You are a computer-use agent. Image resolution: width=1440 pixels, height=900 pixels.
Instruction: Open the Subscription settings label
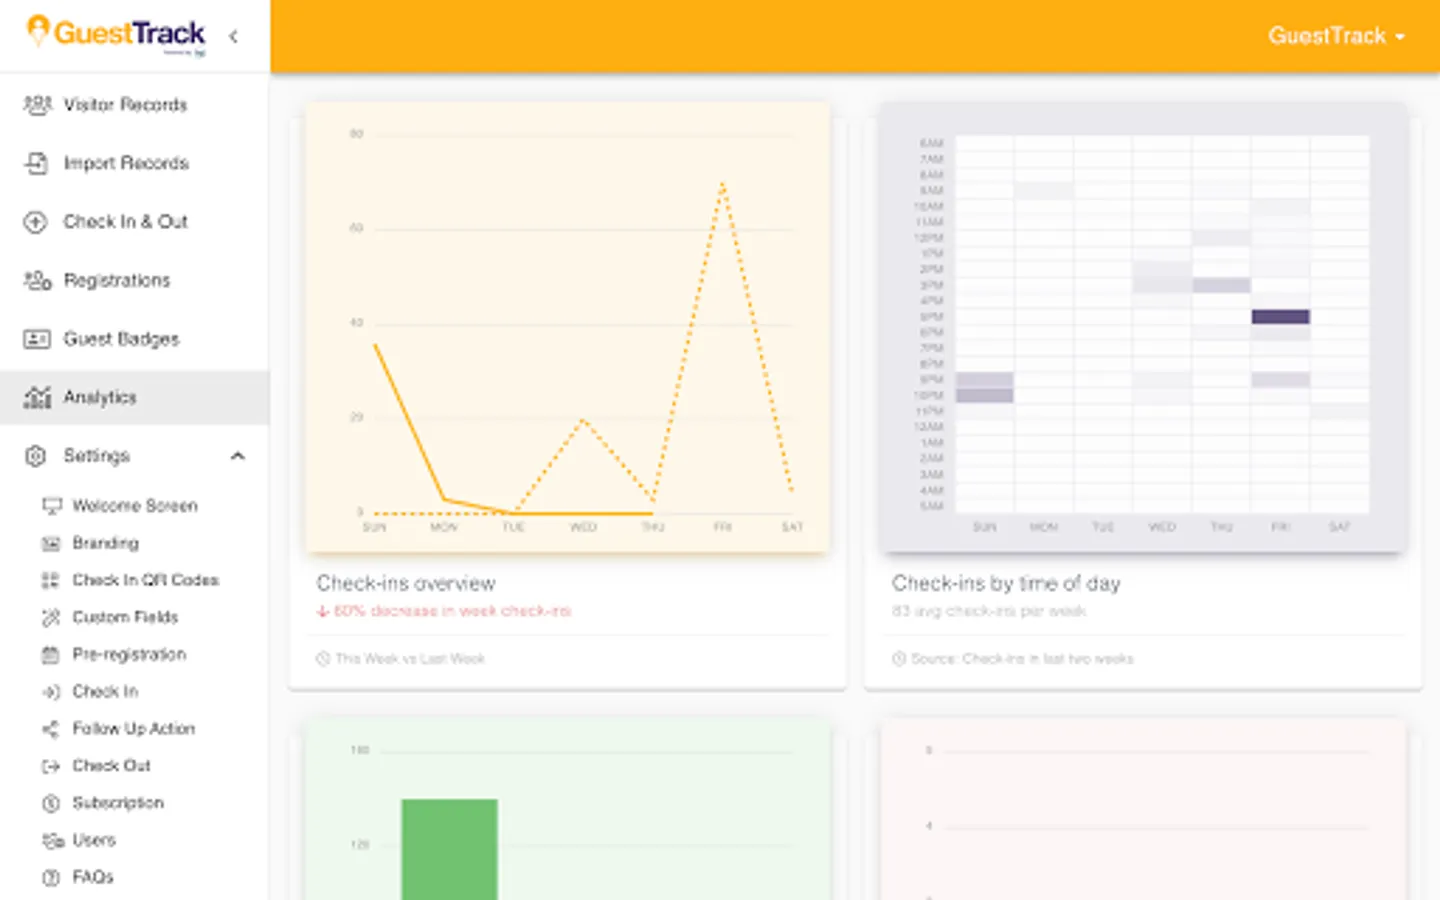click(x=118, y=803)
